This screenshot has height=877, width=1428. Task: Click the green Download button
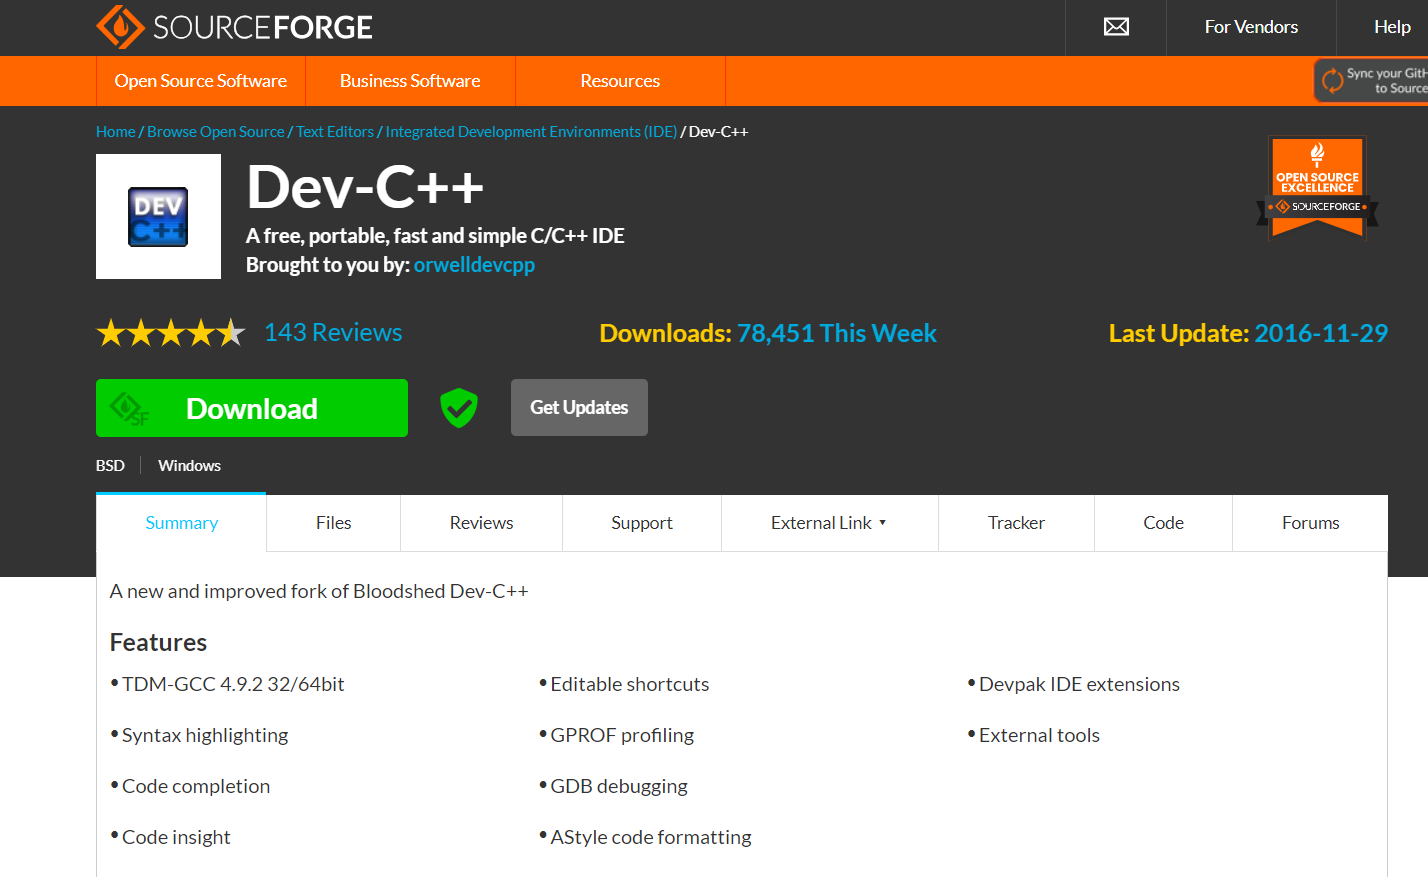(252, 408)
